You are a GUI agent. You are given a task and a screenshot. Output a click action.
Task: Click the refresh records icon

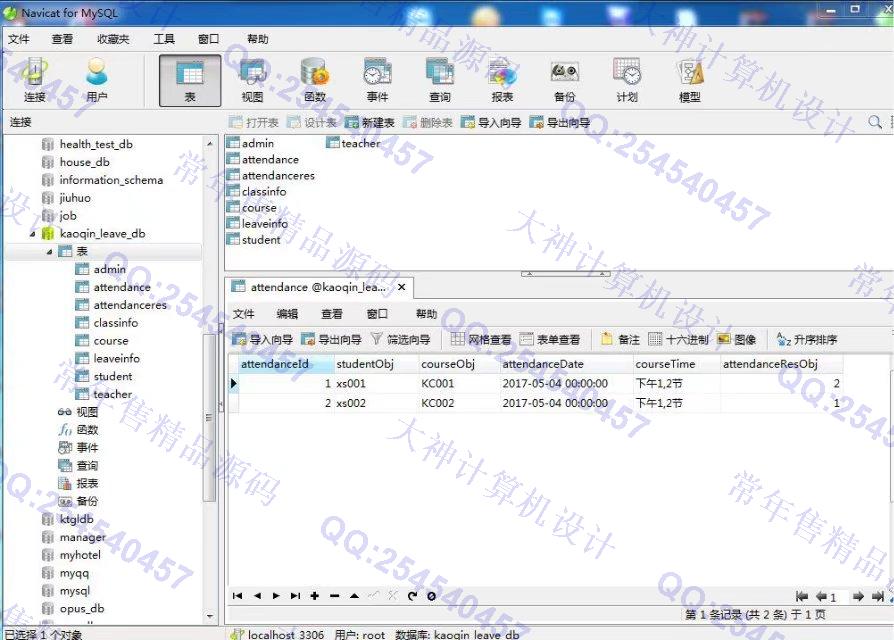412,596
